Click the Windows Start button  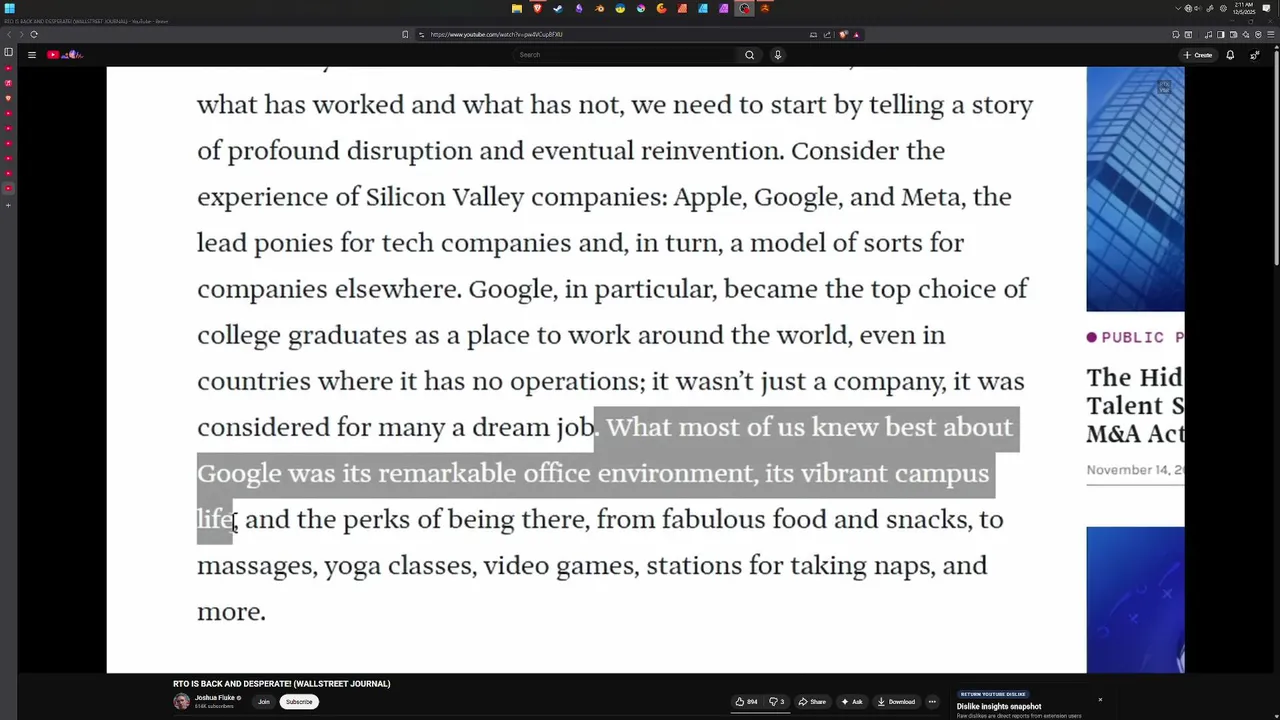coord(10,8)
